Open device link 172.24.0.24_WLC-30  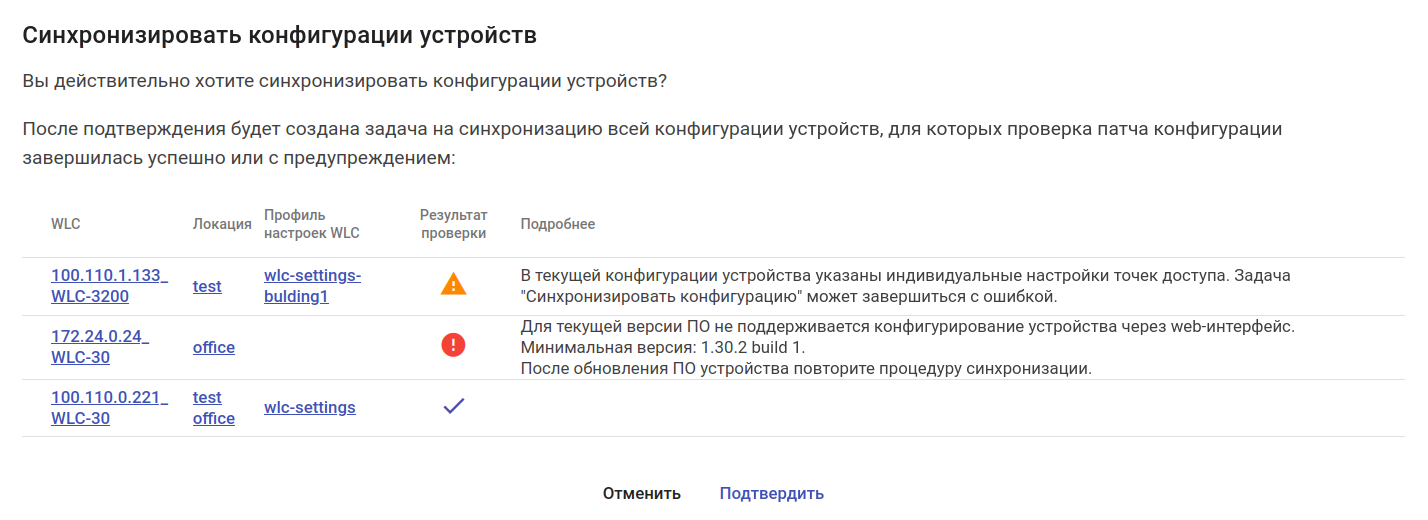click(99, 347)
